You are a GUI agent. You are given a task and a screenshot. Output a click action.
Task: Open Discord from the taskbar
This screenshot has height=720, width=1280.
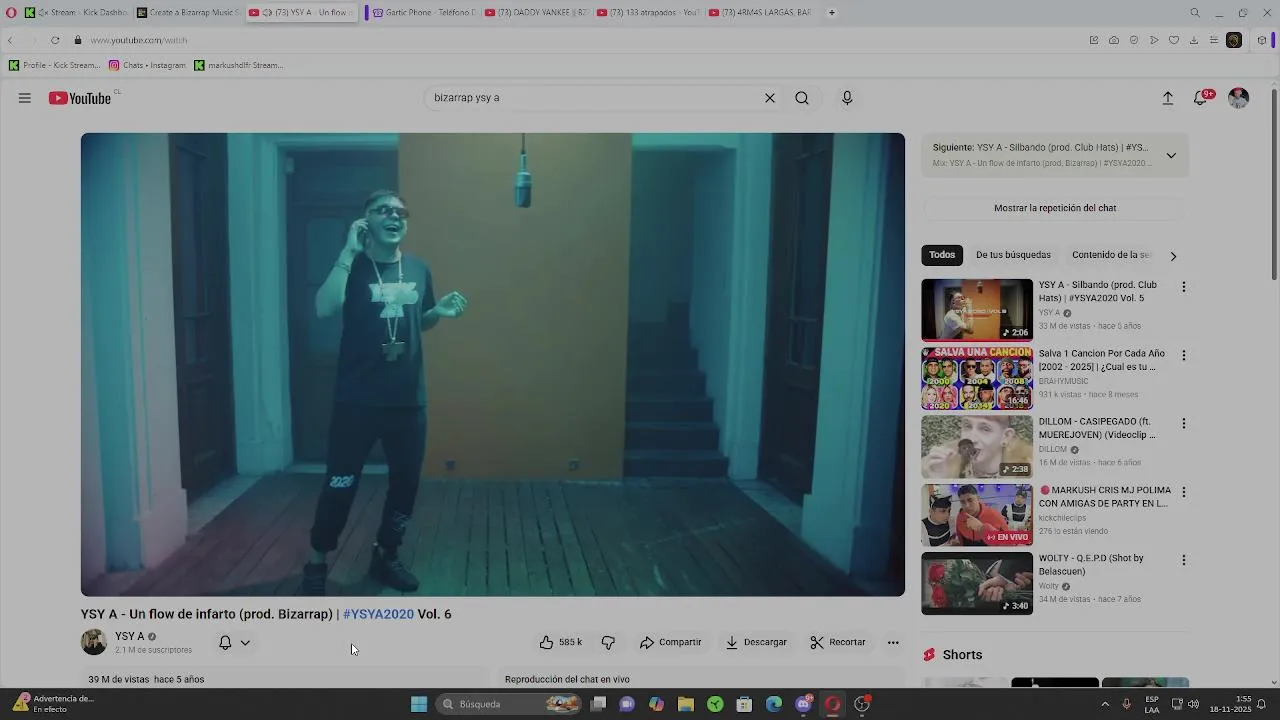coord(803,704)
